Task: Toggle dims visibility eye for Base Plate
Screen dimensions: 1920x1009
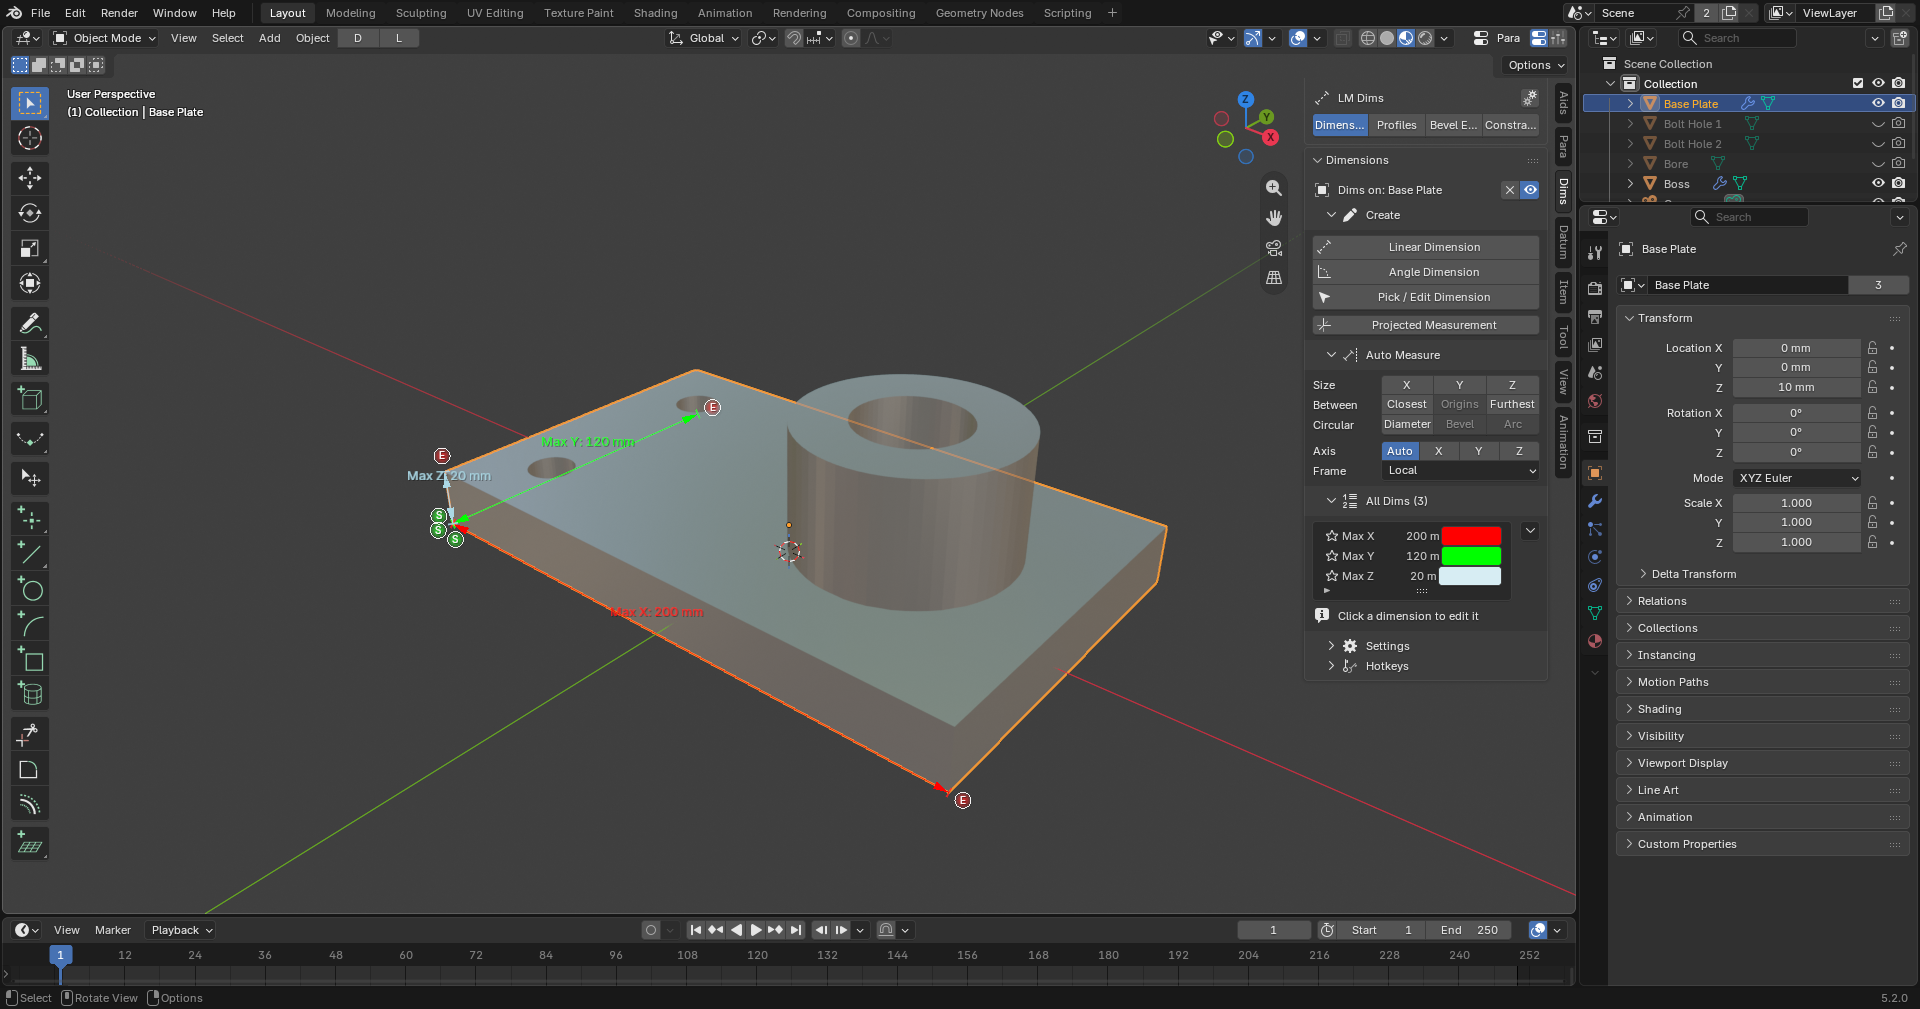Action: pos(1530,190)
